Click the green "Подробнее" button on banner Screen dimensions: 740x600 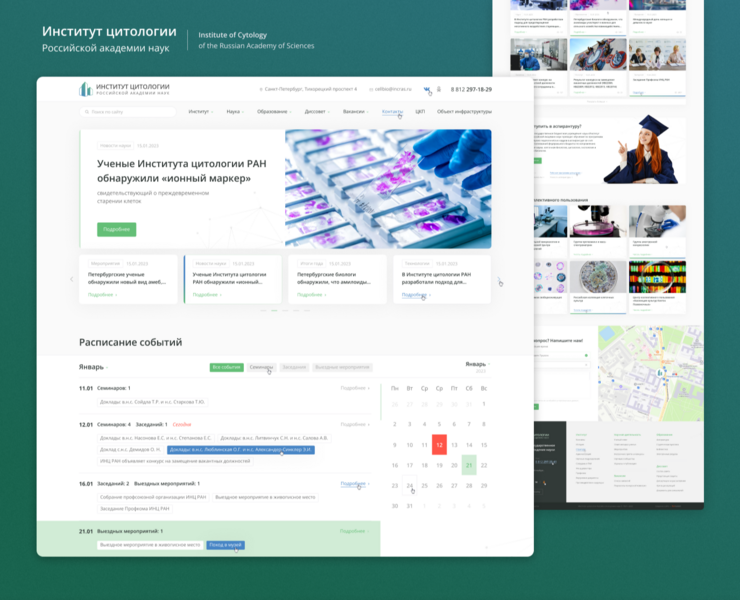[x=116, y=229]
